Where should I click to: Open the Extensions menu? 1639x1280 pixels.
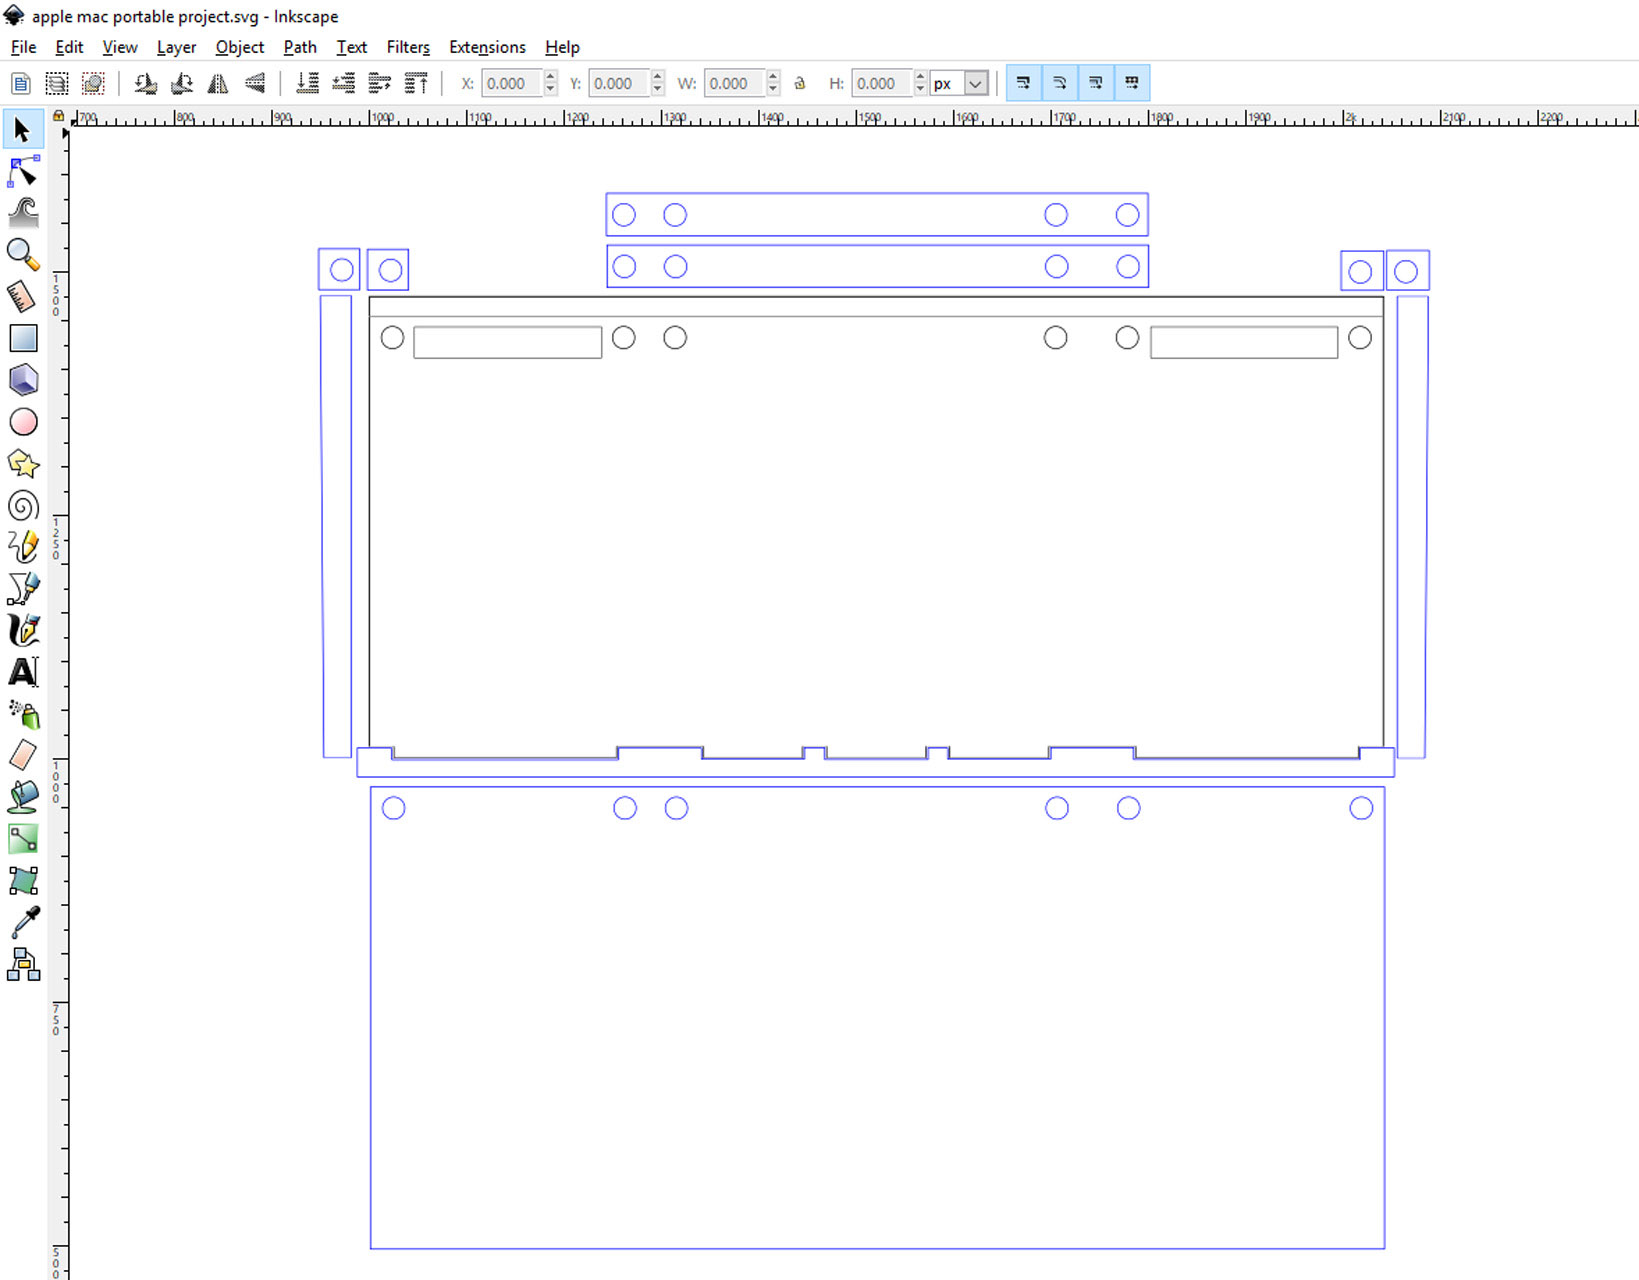pos(487,47)
